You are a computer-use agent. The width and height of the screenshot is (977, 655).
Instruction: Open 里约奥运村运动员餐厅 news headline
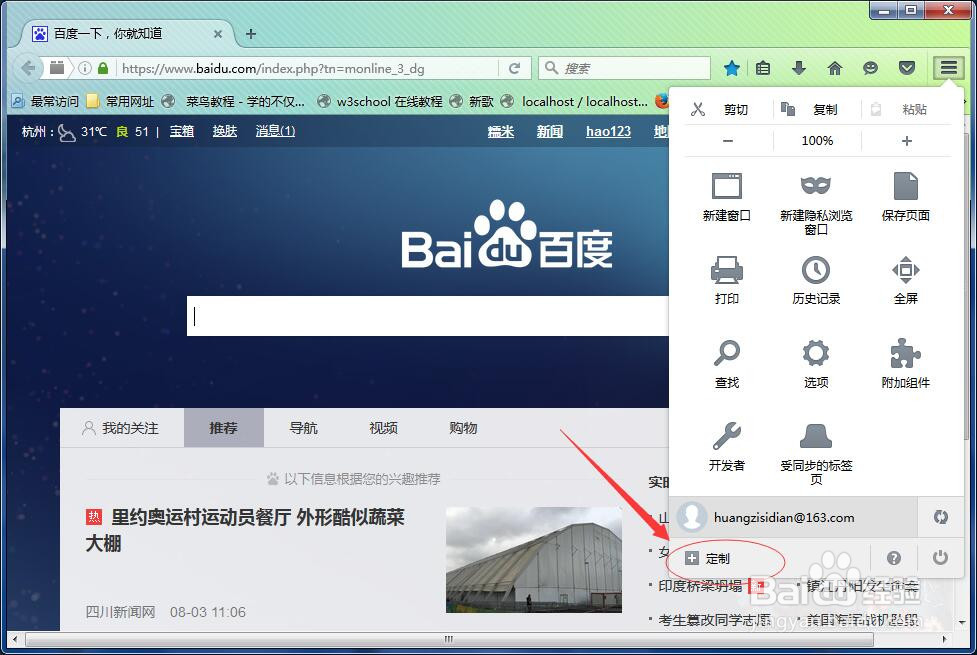pos(245,530)
